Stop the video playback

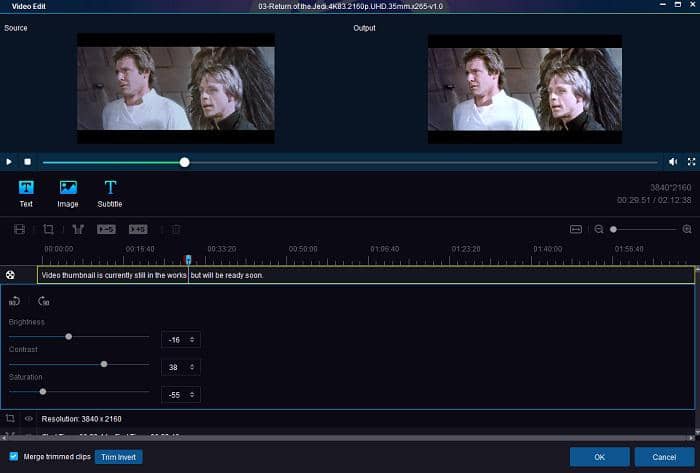(27, 162)
